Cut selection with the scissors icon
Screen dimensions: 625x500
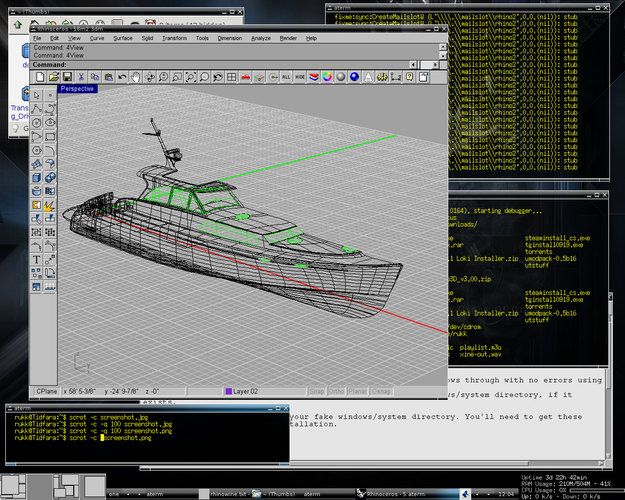pos(81,77)
